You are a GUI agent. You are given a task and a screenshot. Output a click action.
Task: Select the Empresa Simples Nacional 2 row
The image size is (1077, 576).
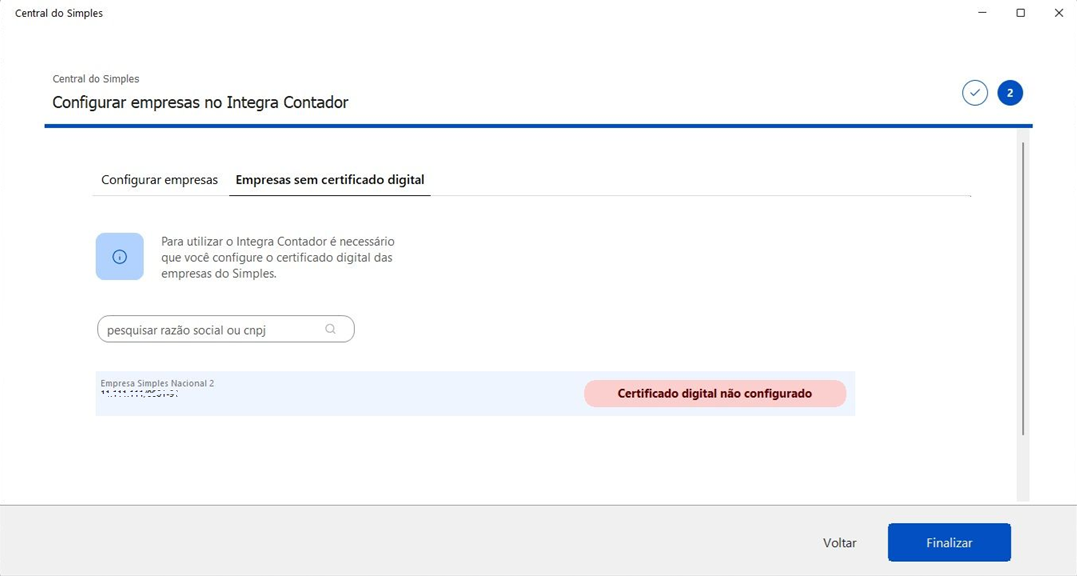(475, 393)
